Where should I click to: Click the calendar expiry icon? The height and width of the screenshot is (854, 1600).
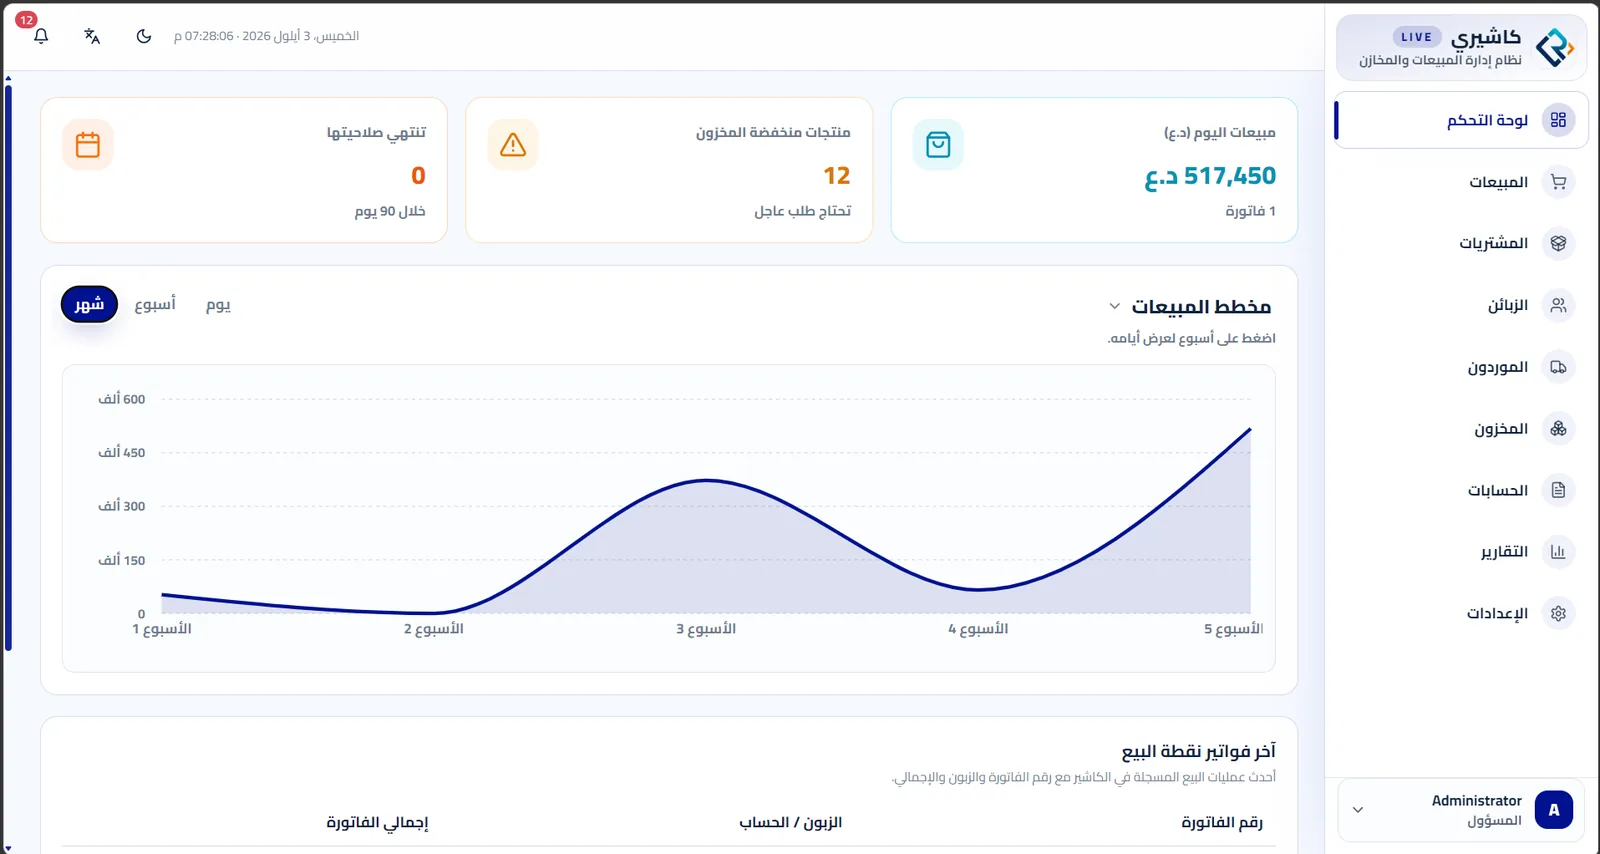pos(88,145)
